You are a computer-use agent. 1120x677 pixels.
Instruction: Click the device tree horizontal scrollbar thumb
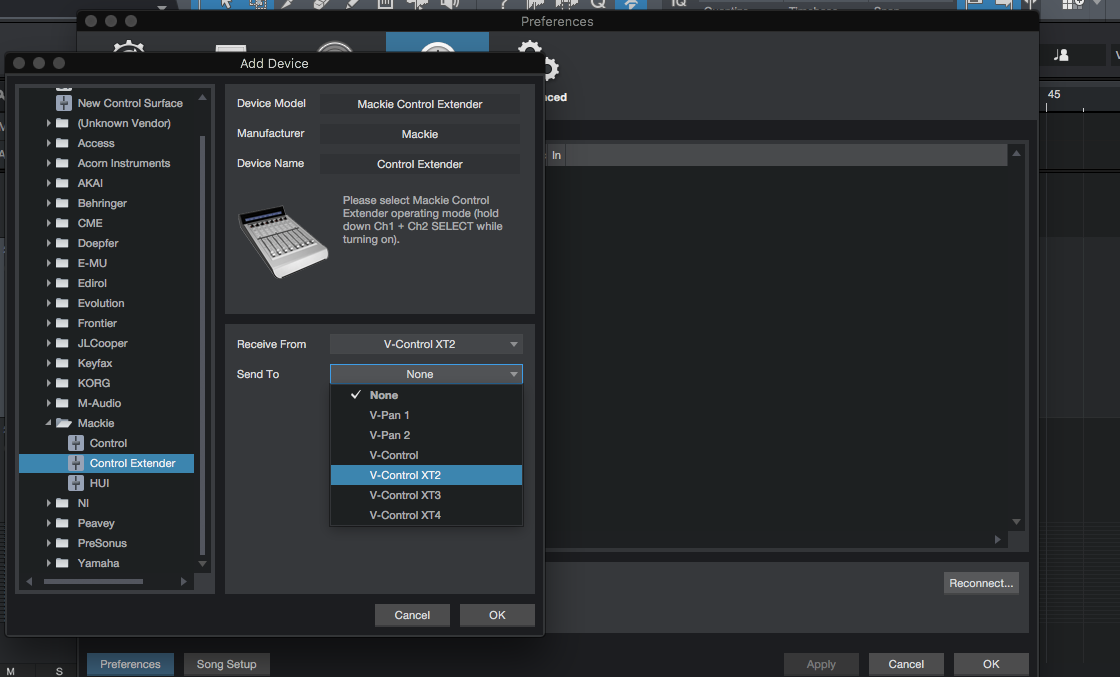click(93, 581)
